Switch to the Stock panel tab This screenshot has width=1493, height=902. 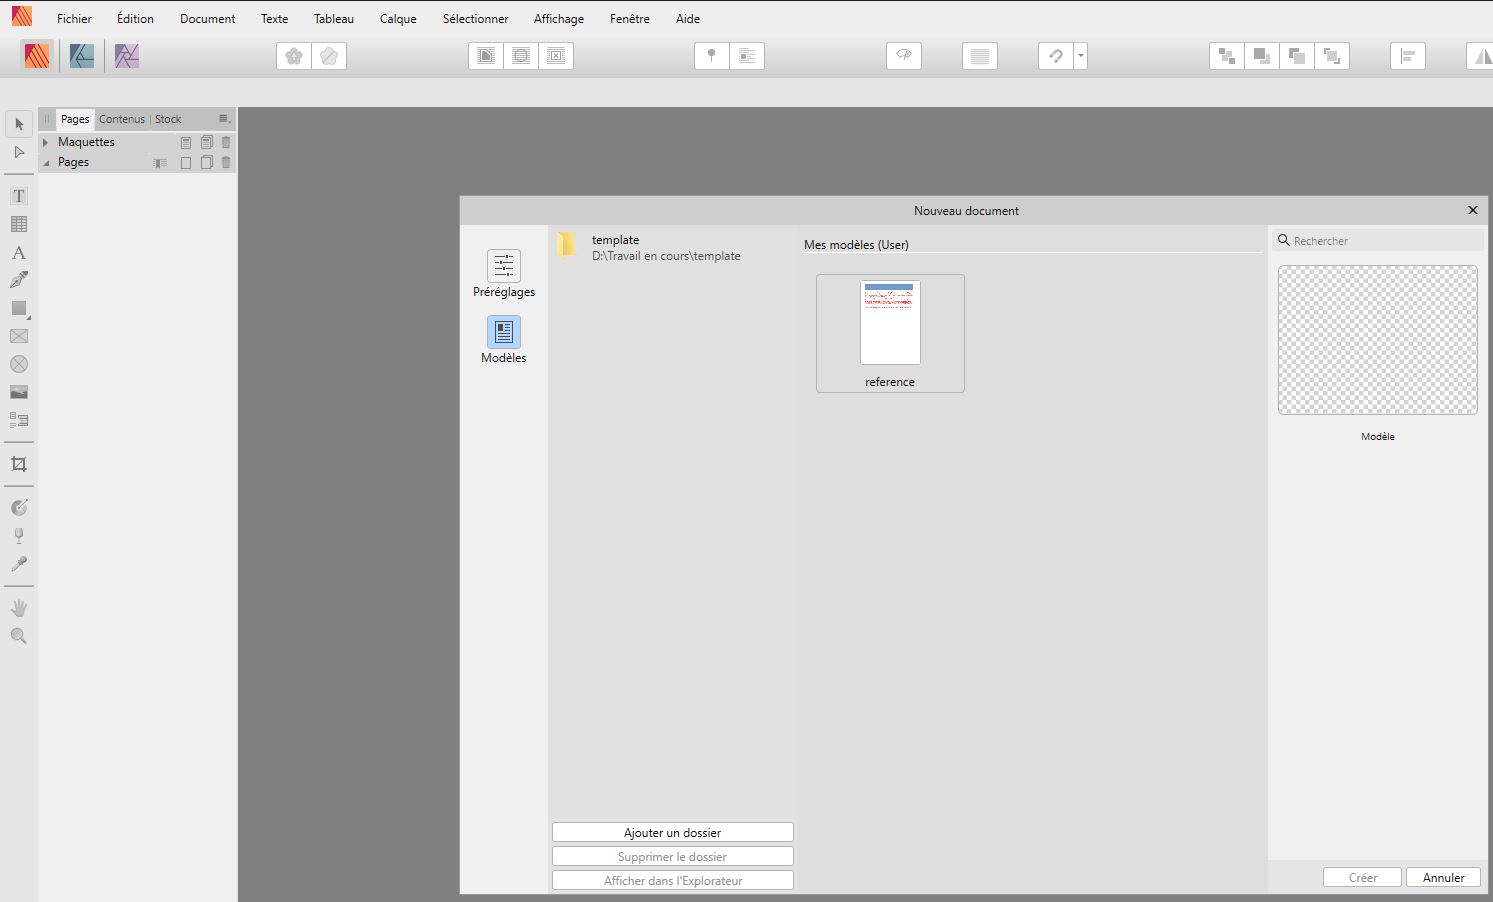coord(168,119)
